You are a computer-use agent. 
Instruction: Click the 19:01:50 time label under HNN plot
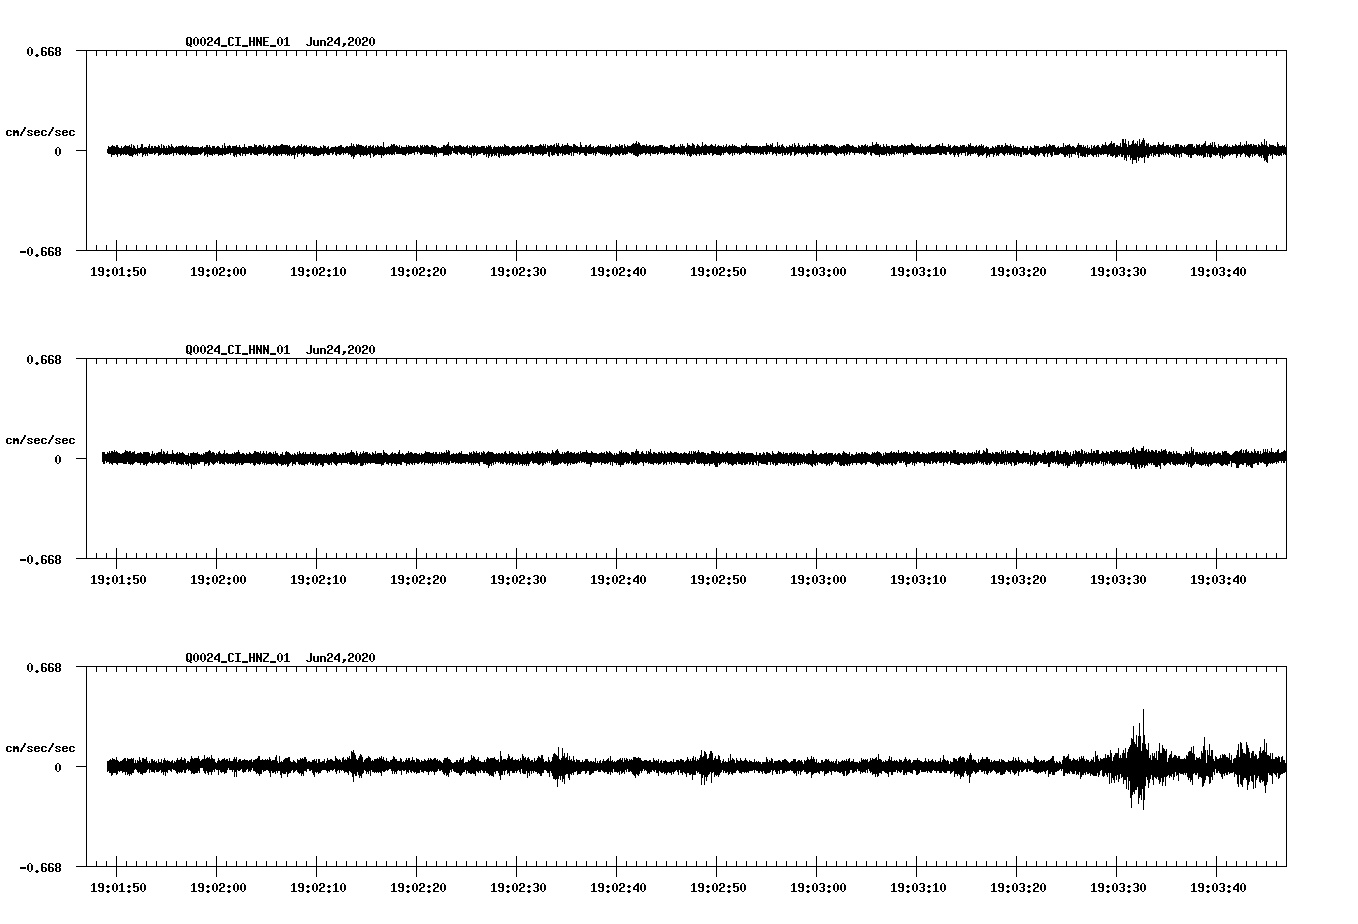(x=118, y=579)
